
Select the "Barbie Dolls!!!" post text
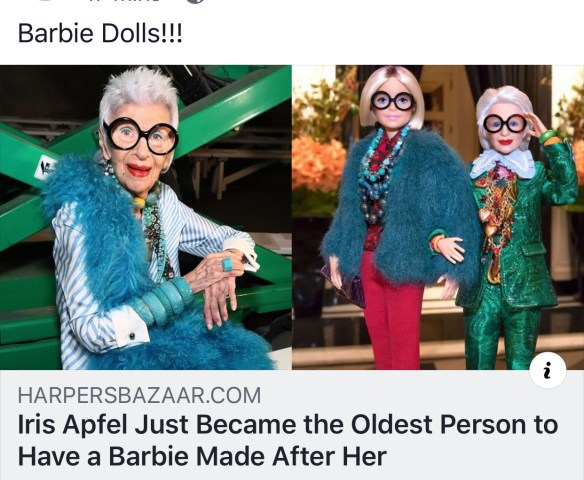[x=100, y=33]
